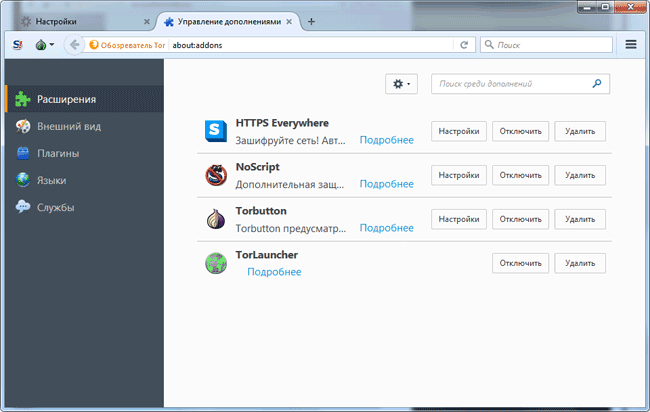Image resolution: width=650 pixels, height=412 pixels.
Task: Click Удалить for HTTPS Everywhere
Action: (x=580, y=131)
